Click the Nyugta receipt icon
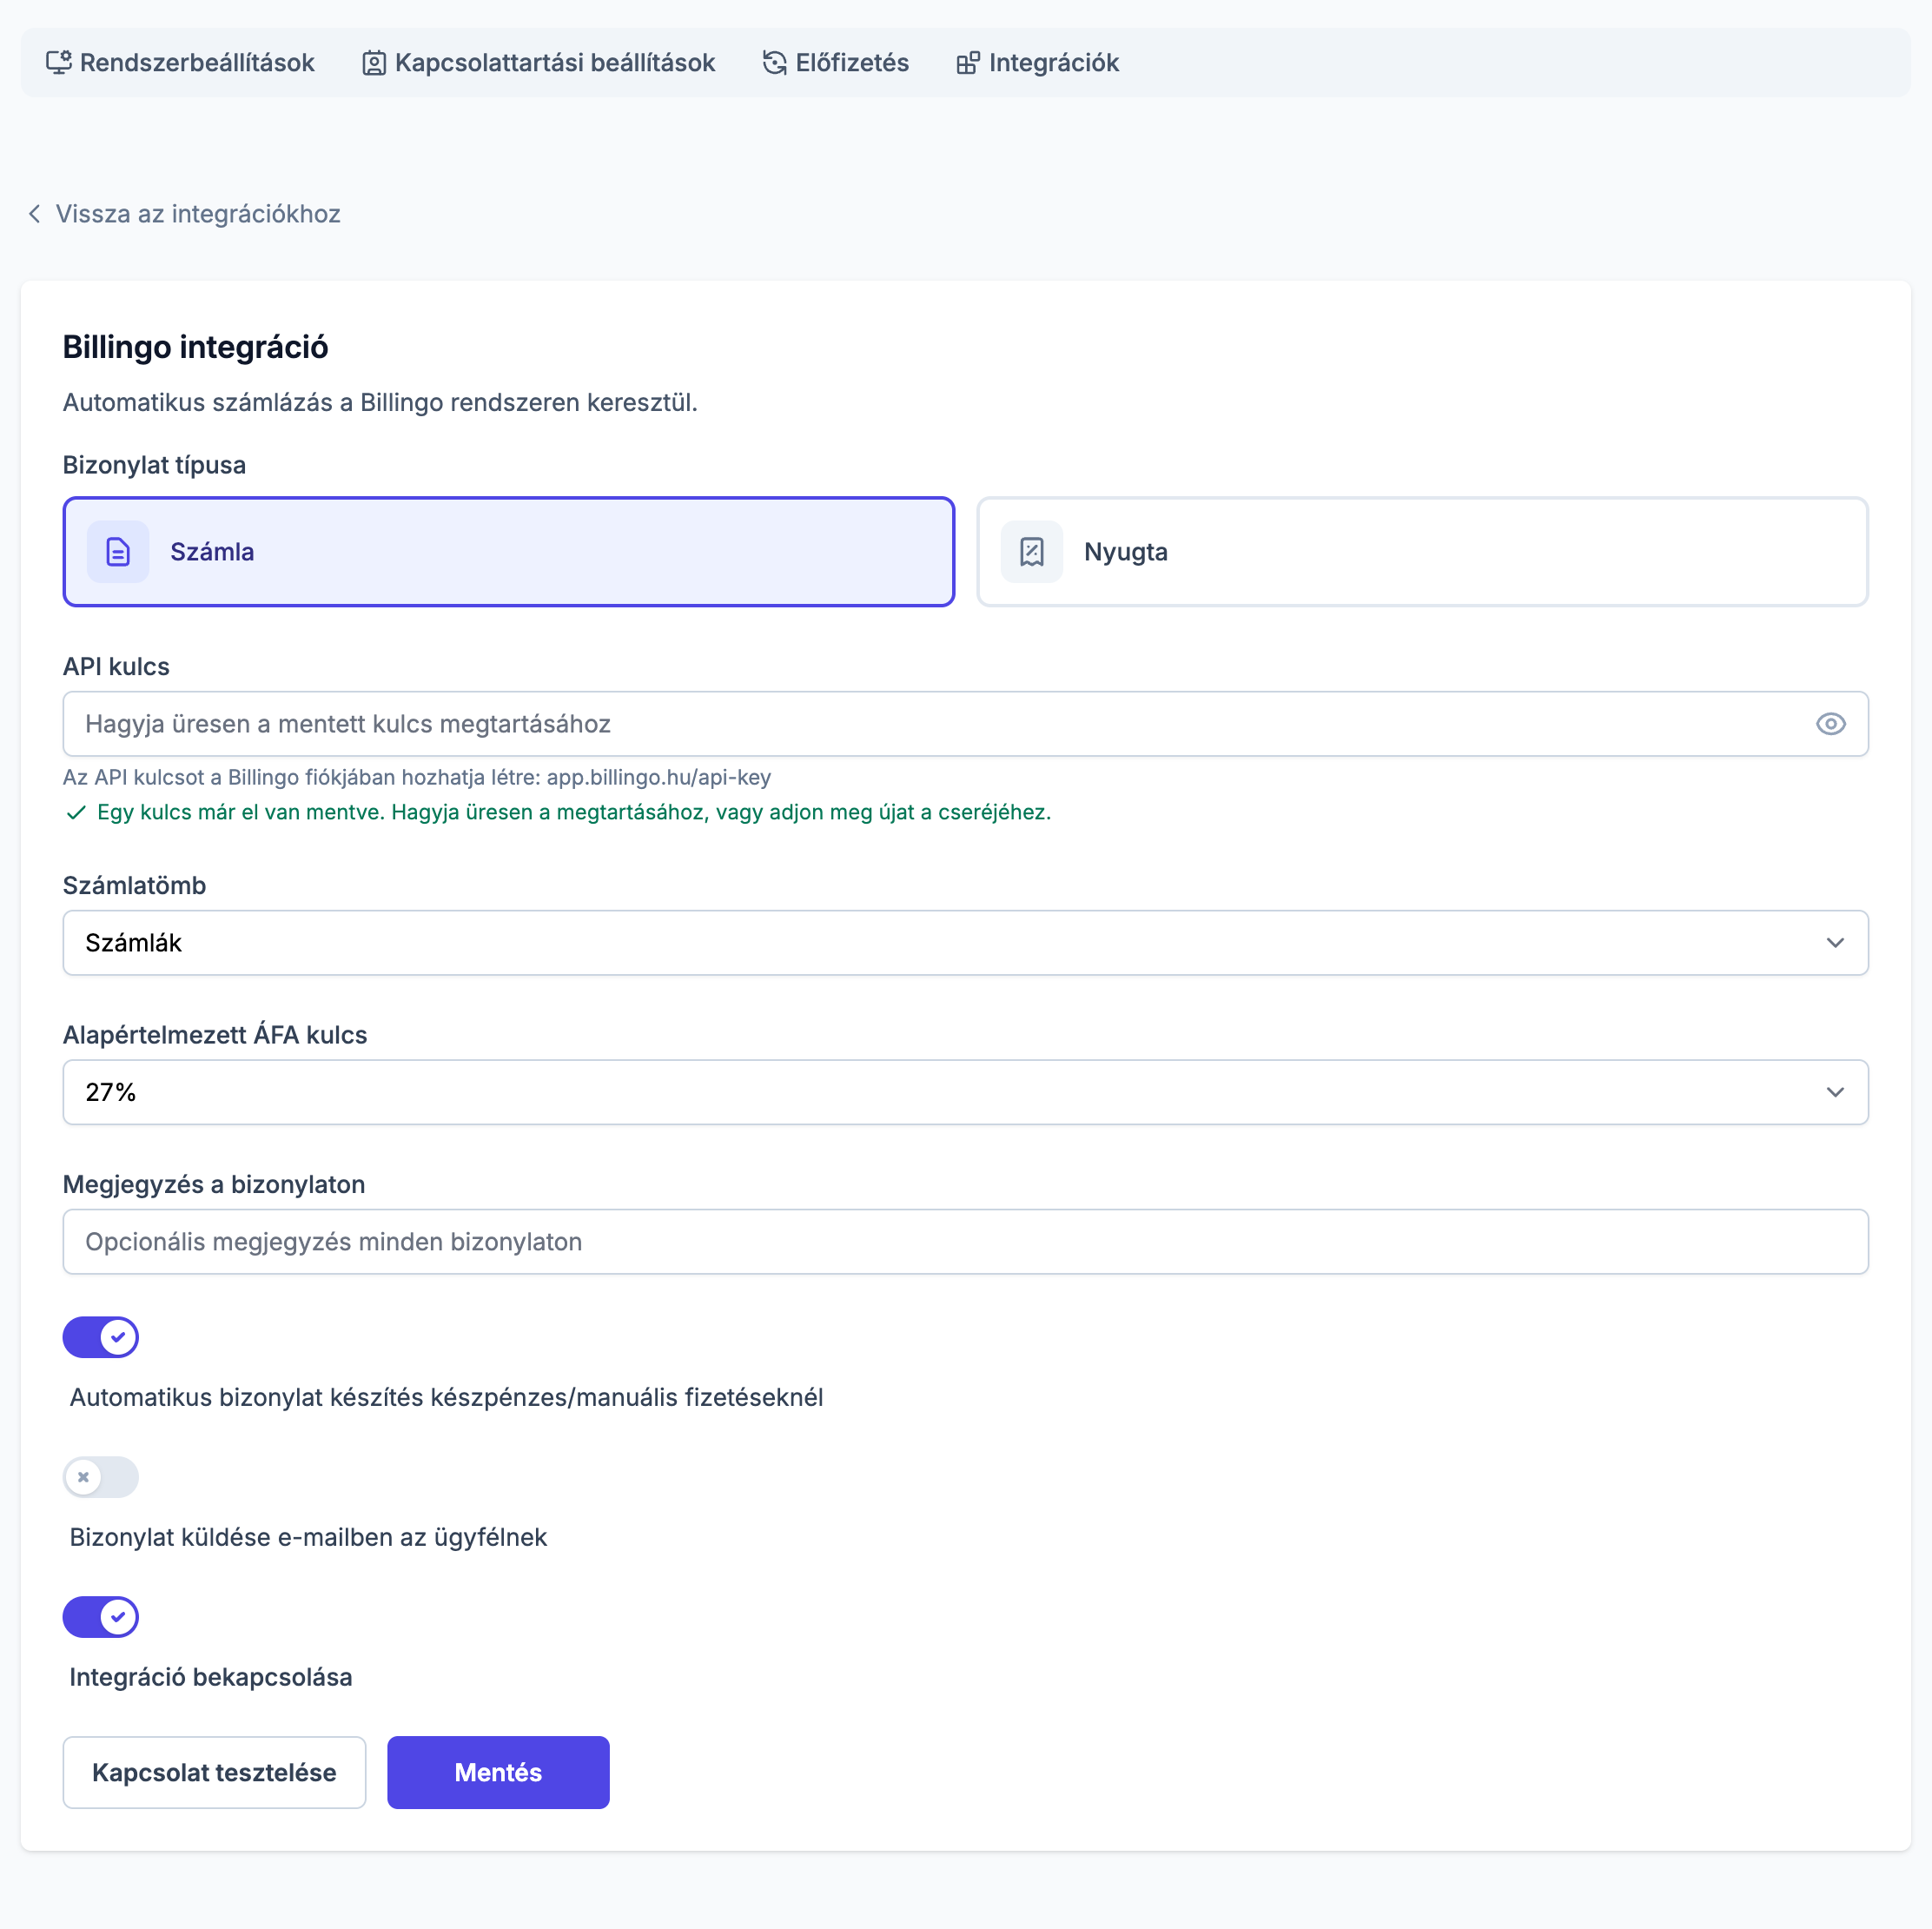The image size is (1932, 1929). pyautogui.click(x=1032, y=552)
